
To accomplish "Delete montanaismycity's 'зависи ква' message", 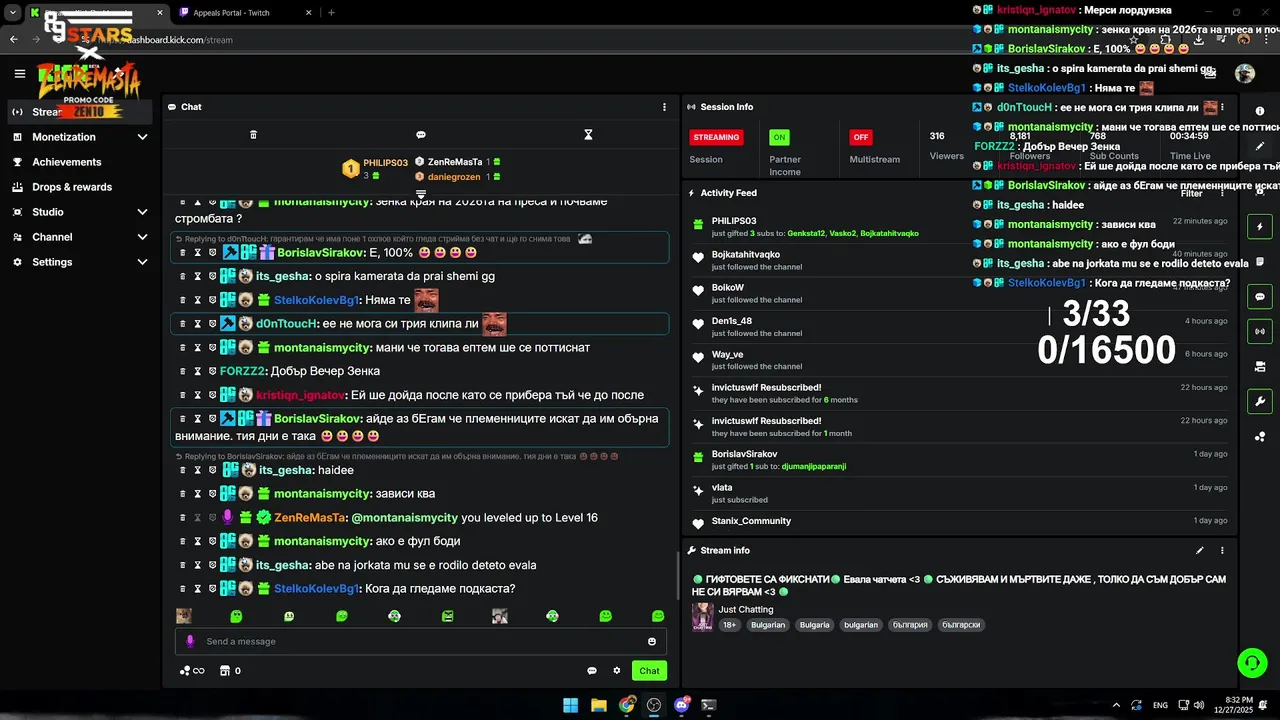I will (x=183, y=494).
